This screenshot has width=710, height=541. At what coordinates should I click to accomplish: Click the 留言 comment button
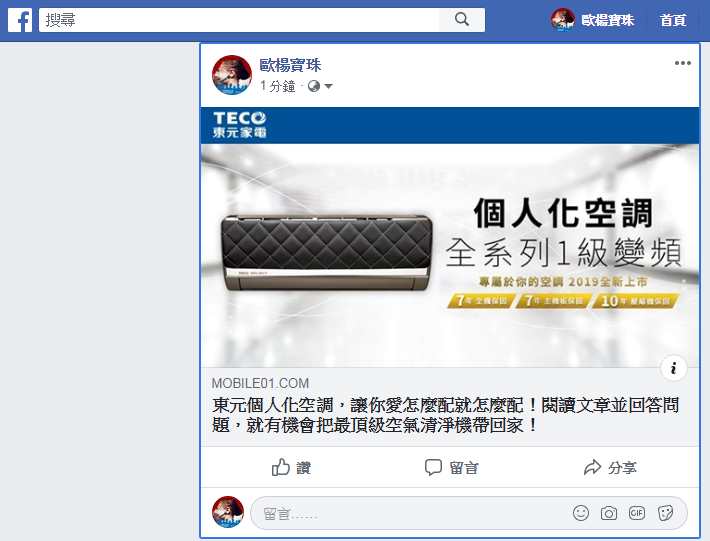click(451, 467)
